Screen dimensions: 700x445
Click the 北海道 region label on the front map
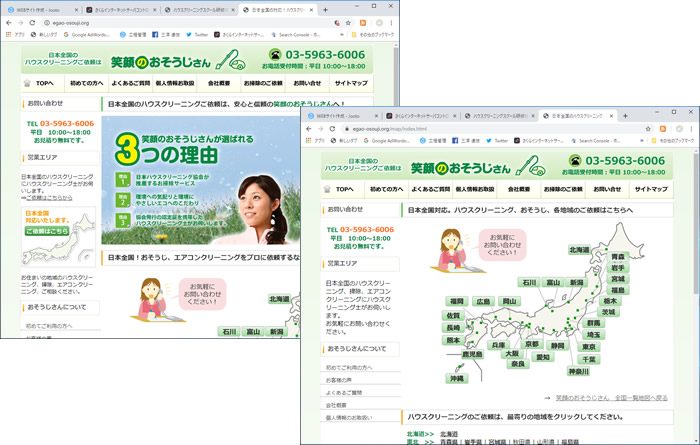click(580, 250)
